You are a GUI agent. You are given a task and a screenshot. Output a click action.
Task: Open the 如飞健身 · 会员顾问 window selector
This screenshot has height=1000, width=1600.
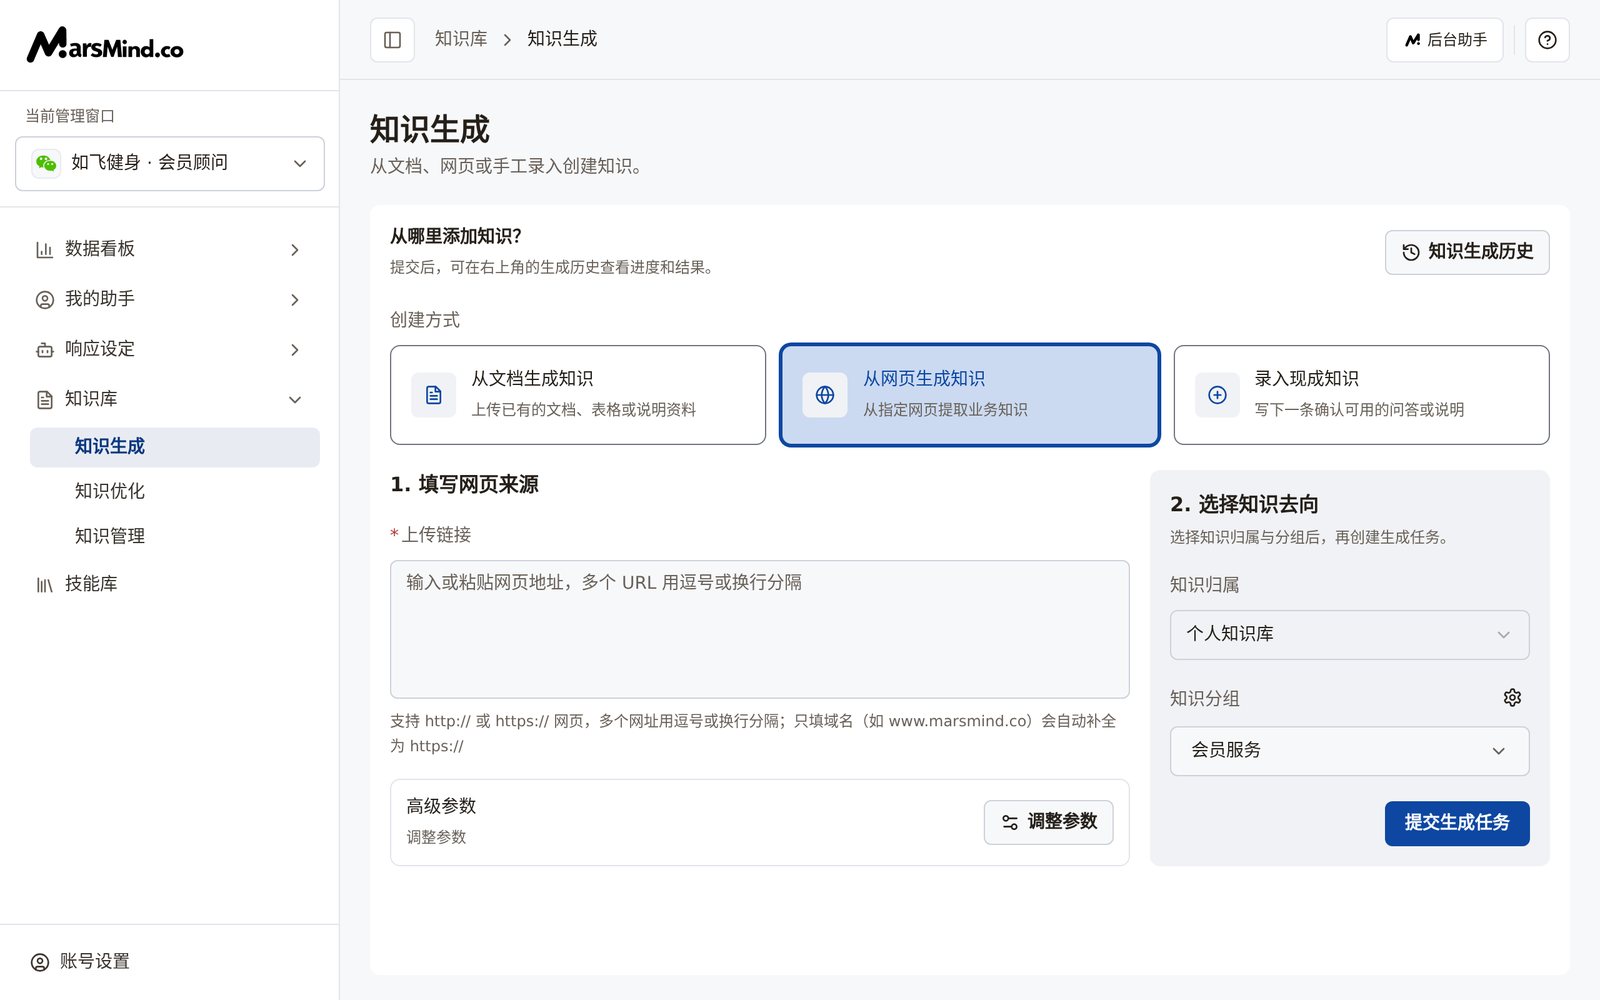click(170, 163)
